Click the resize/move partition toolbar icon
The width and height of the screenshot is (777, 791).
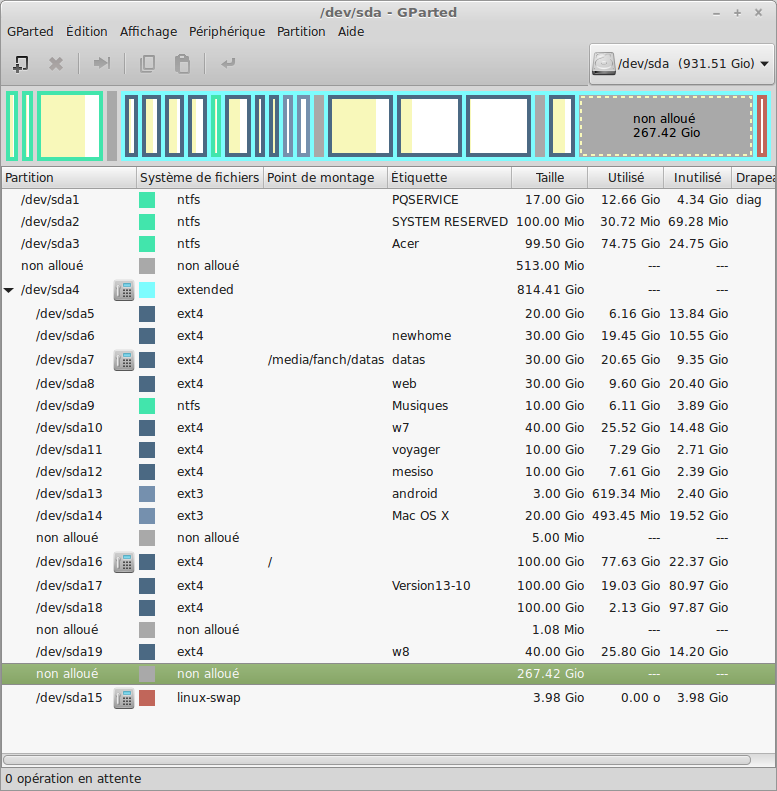[x=101, y=64]
